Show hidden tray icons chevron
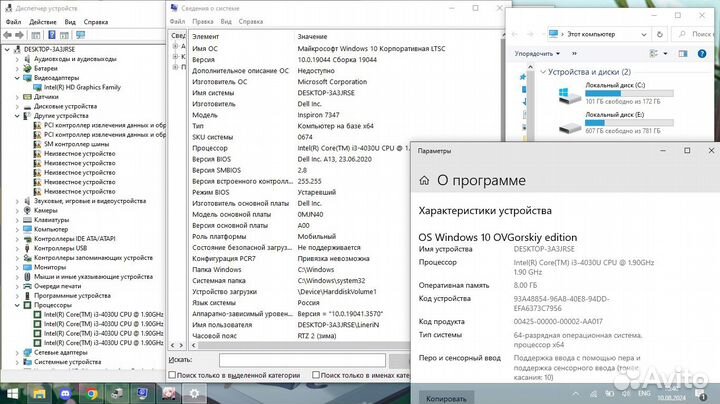The width and height of the screenshot is (720, 404). [575, 394]
